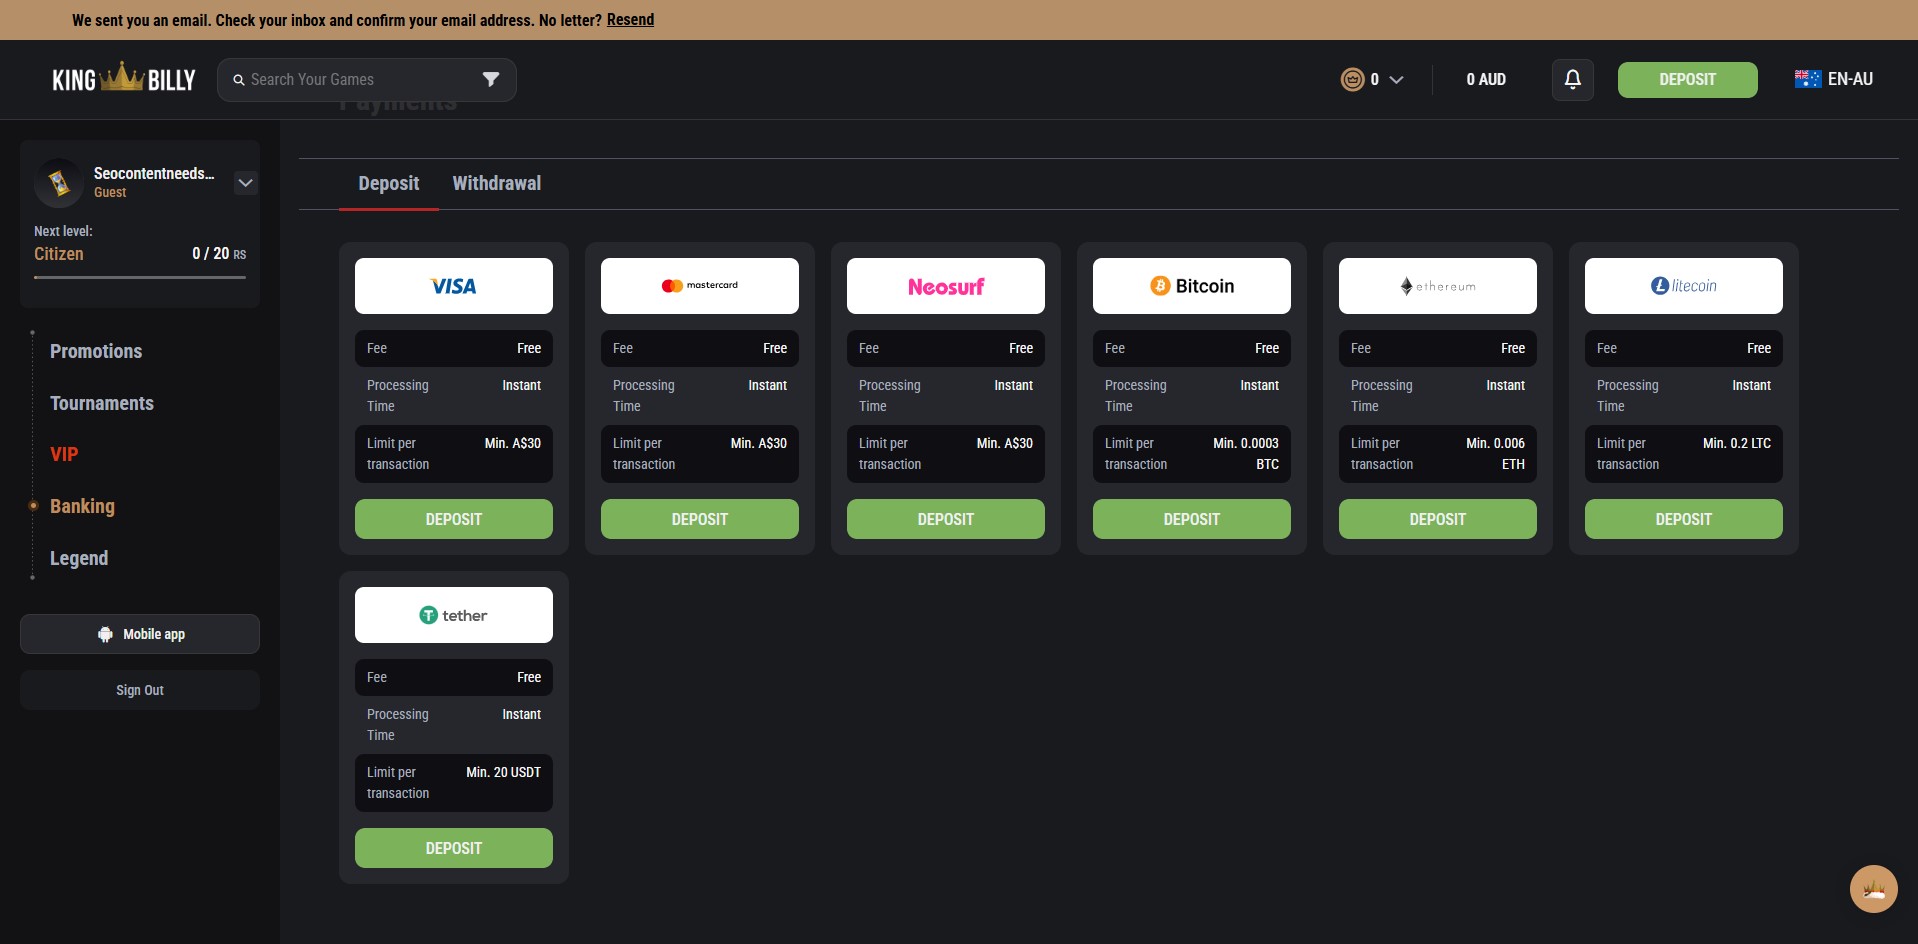Open the notifications bell

pyautogui.click(x=1573, y=80)
